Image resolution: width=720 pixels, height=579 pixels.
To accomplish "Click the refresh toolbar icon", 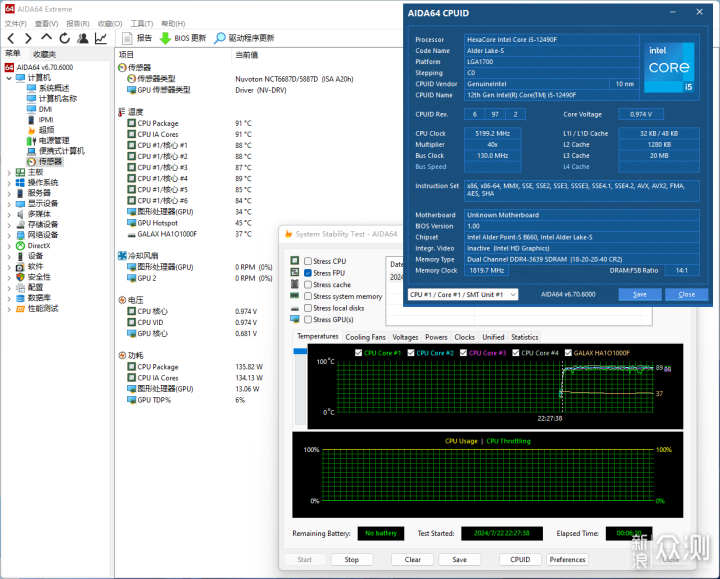I will pyautogui.click(x=64, y=38).
